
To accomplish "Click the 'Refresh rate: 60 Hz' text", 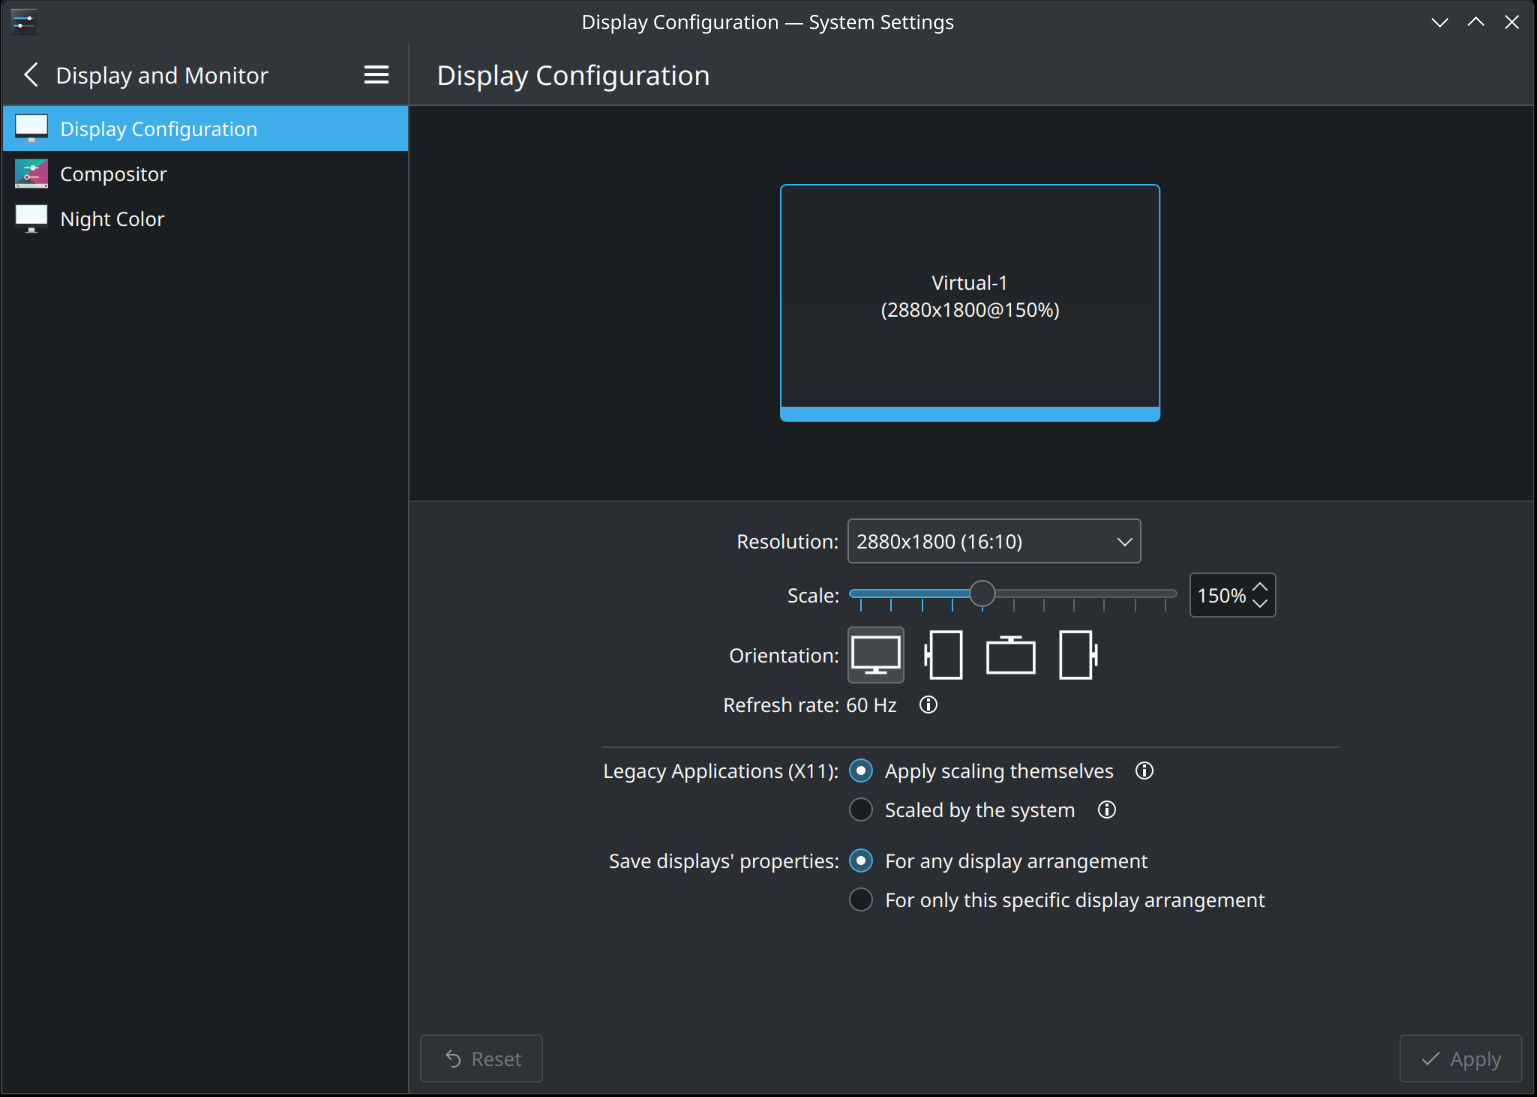I will (810, 705).
